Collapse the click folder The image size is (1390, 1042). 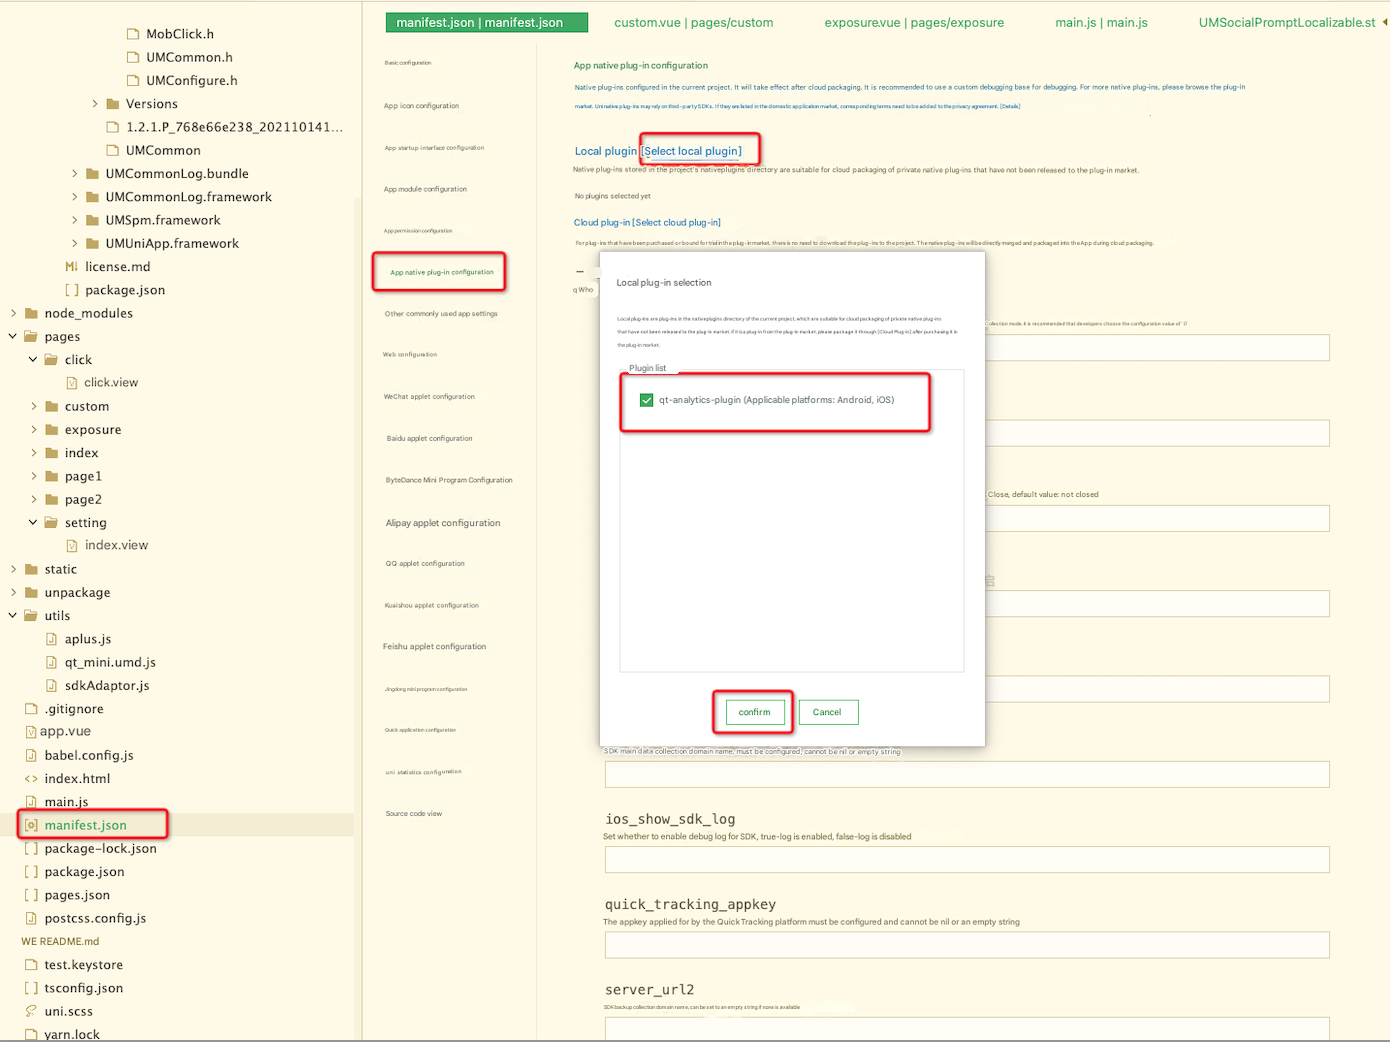point(33,360)
